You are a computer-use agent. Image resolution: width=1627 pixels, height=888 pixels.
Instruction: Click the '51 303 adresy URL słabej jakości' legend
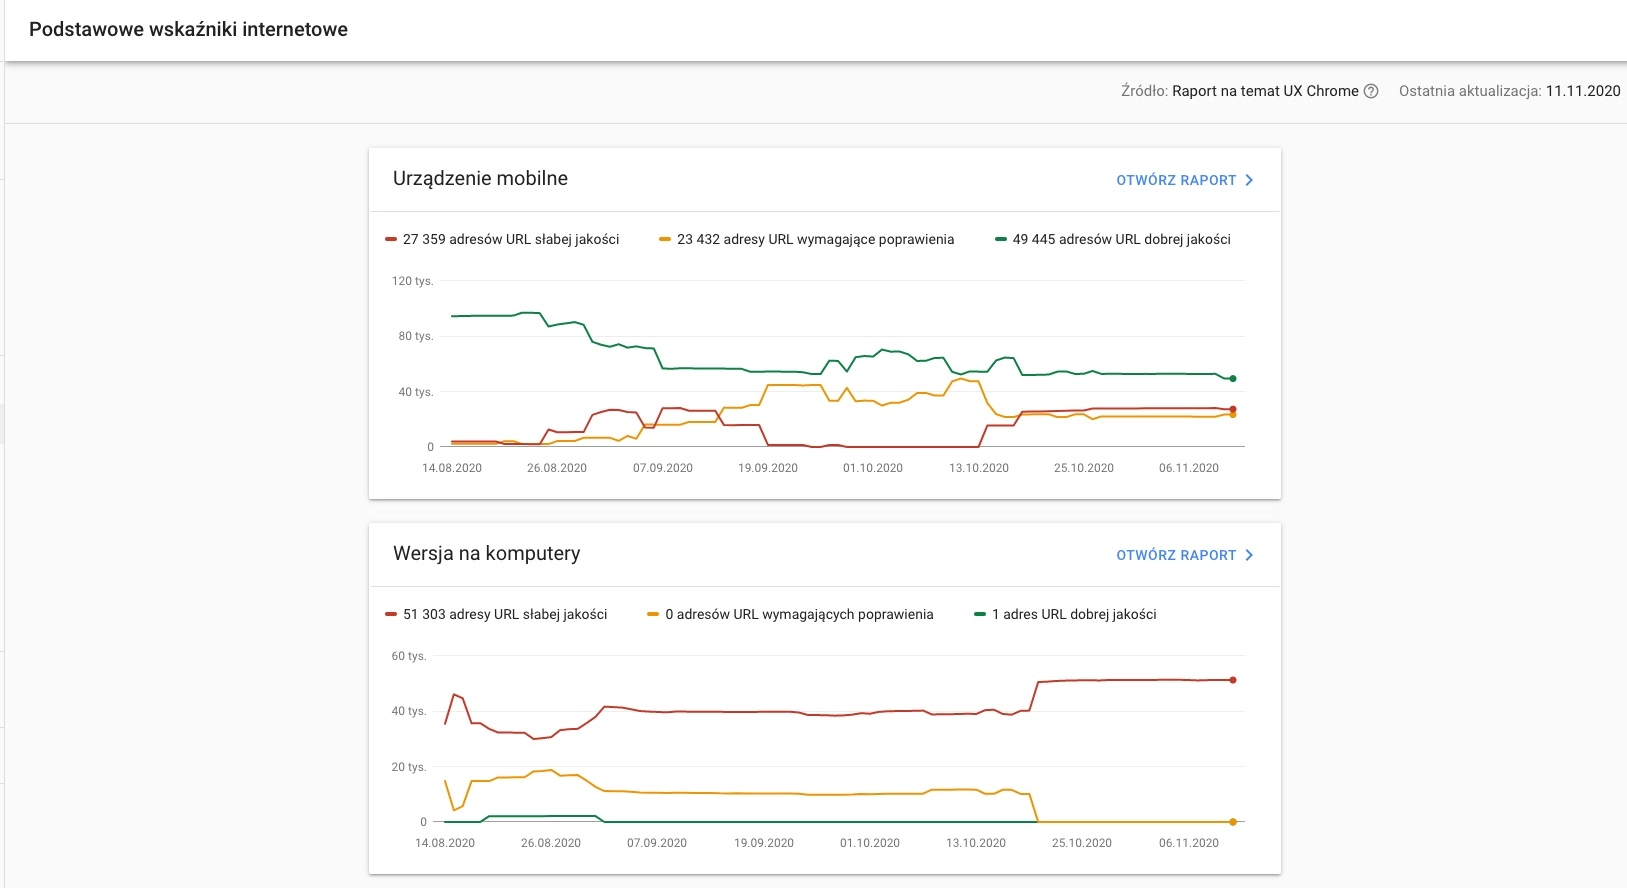[x=505, y=614]
